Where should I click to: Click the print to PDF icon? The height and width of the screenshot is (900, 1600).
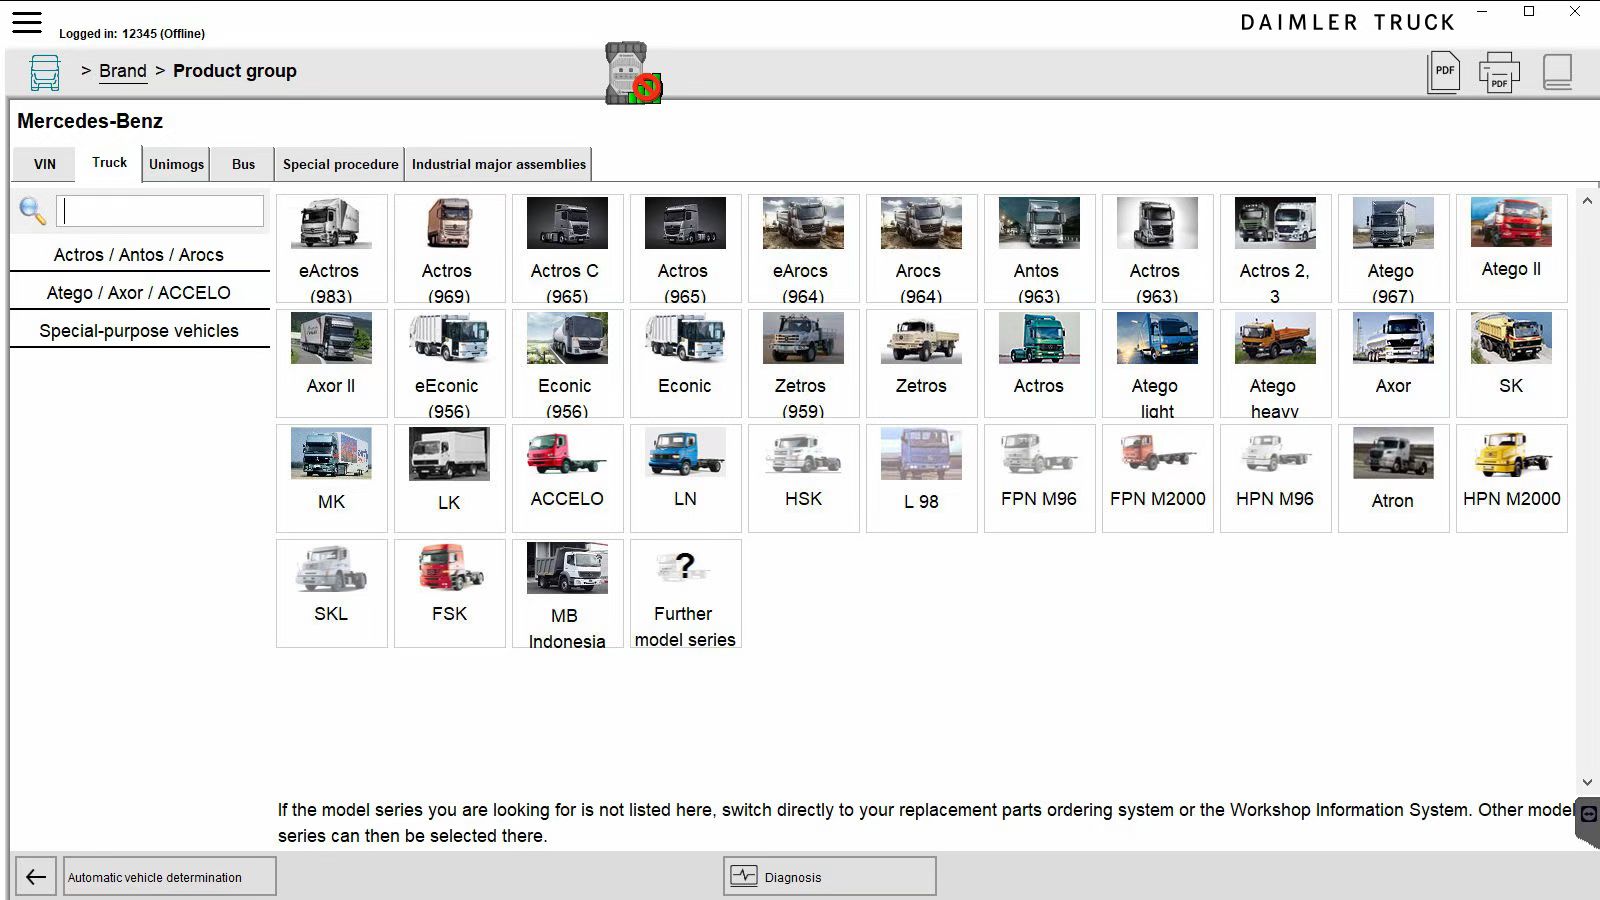tap(1498, 72)
